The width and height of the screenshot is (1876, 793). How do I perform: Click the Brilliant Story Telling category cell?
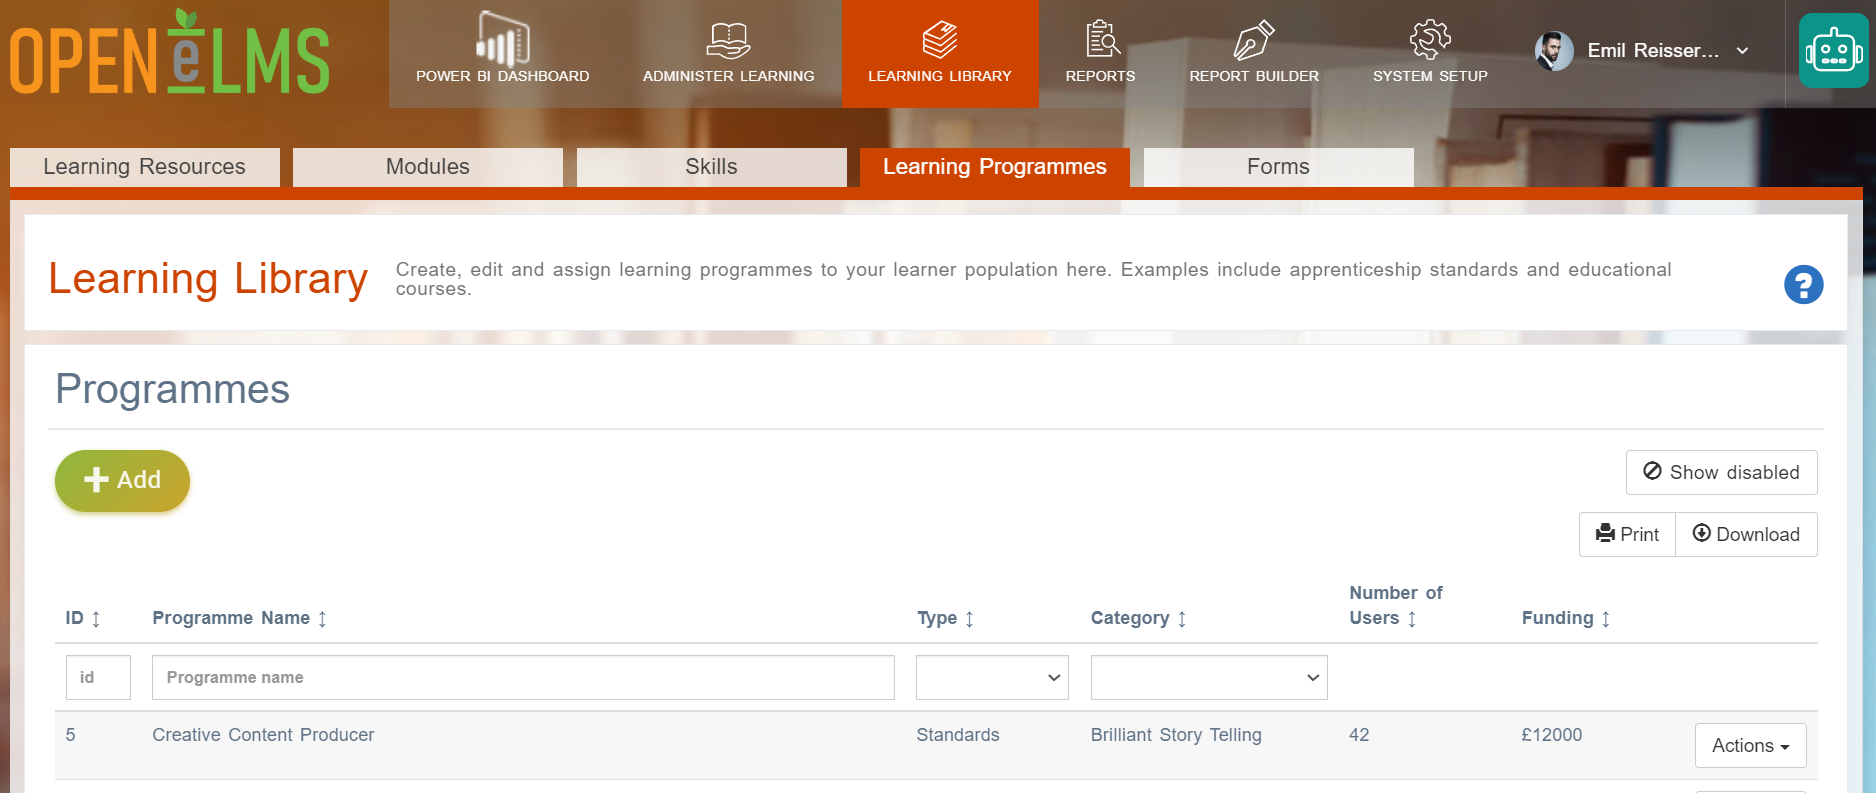point(1176,735)
